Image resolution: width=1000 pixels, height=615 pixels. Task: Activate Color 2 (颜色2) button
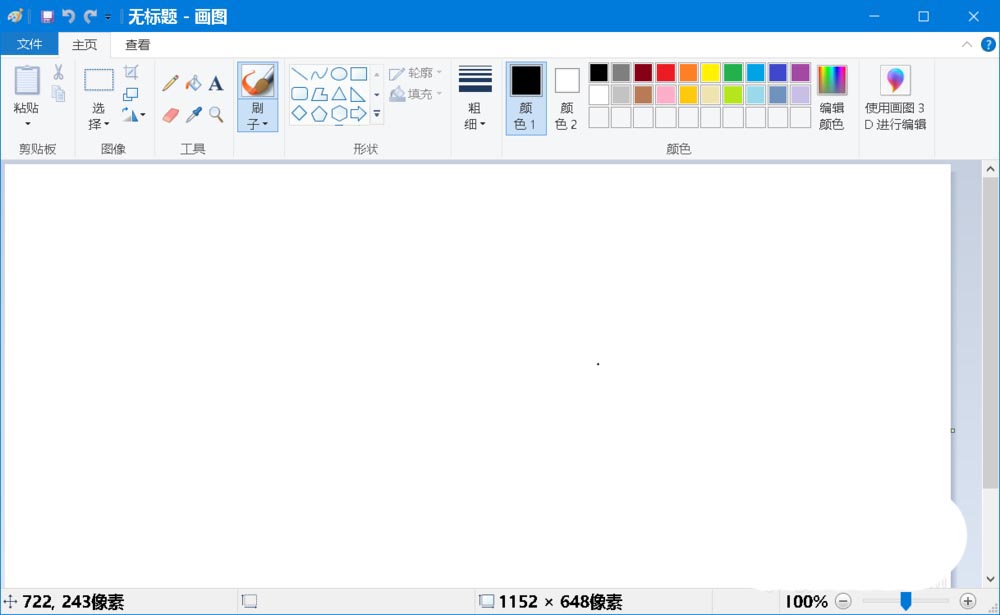click(x=566, y=98)
